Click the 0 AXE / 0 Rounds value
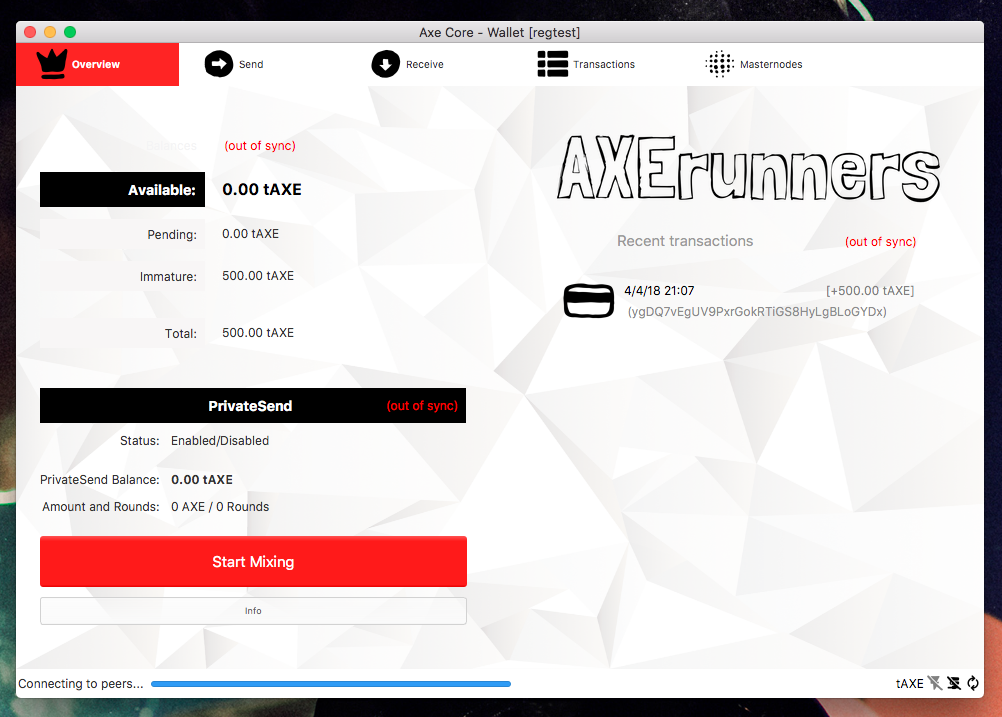Image resolution: width=1002 pixels, height=717 pixels. pos(220,507)
